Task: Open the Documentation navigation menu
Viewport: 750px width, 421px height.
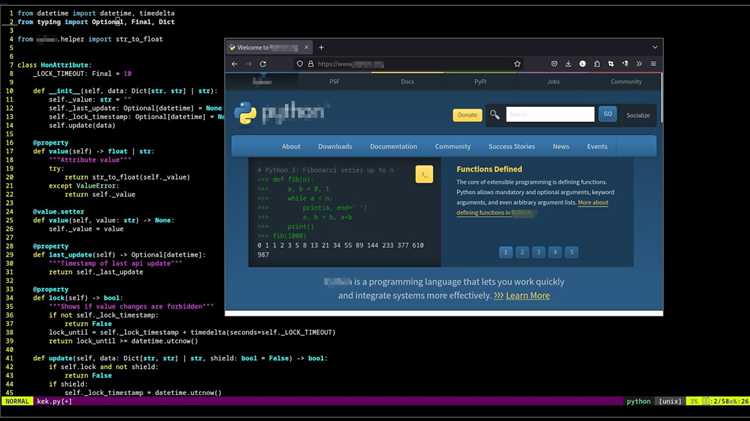Action: pos(393,146)
